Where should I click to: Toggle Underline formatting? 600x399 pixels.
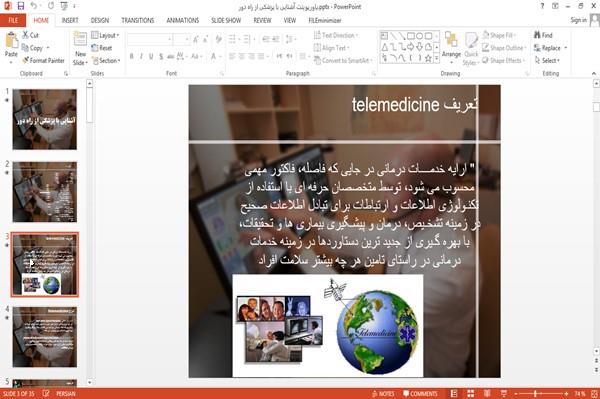point(151,57)
